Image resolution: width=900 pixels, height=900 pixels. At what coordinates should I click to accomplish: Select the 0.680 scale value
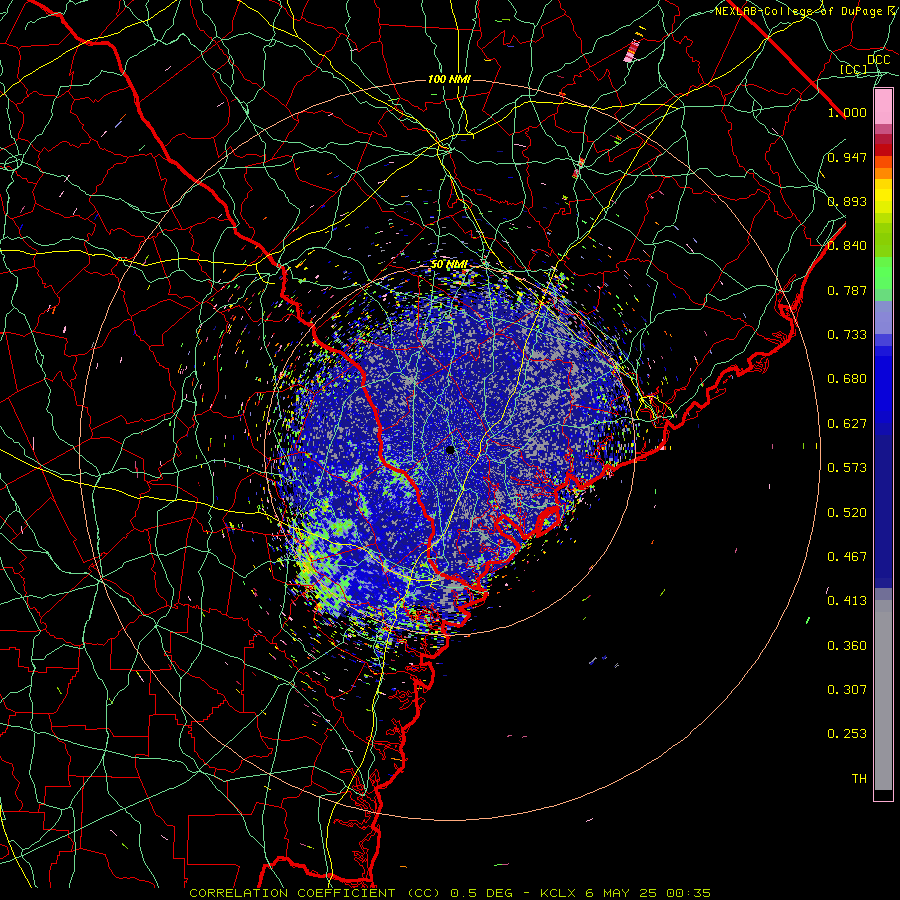point(847,379)
